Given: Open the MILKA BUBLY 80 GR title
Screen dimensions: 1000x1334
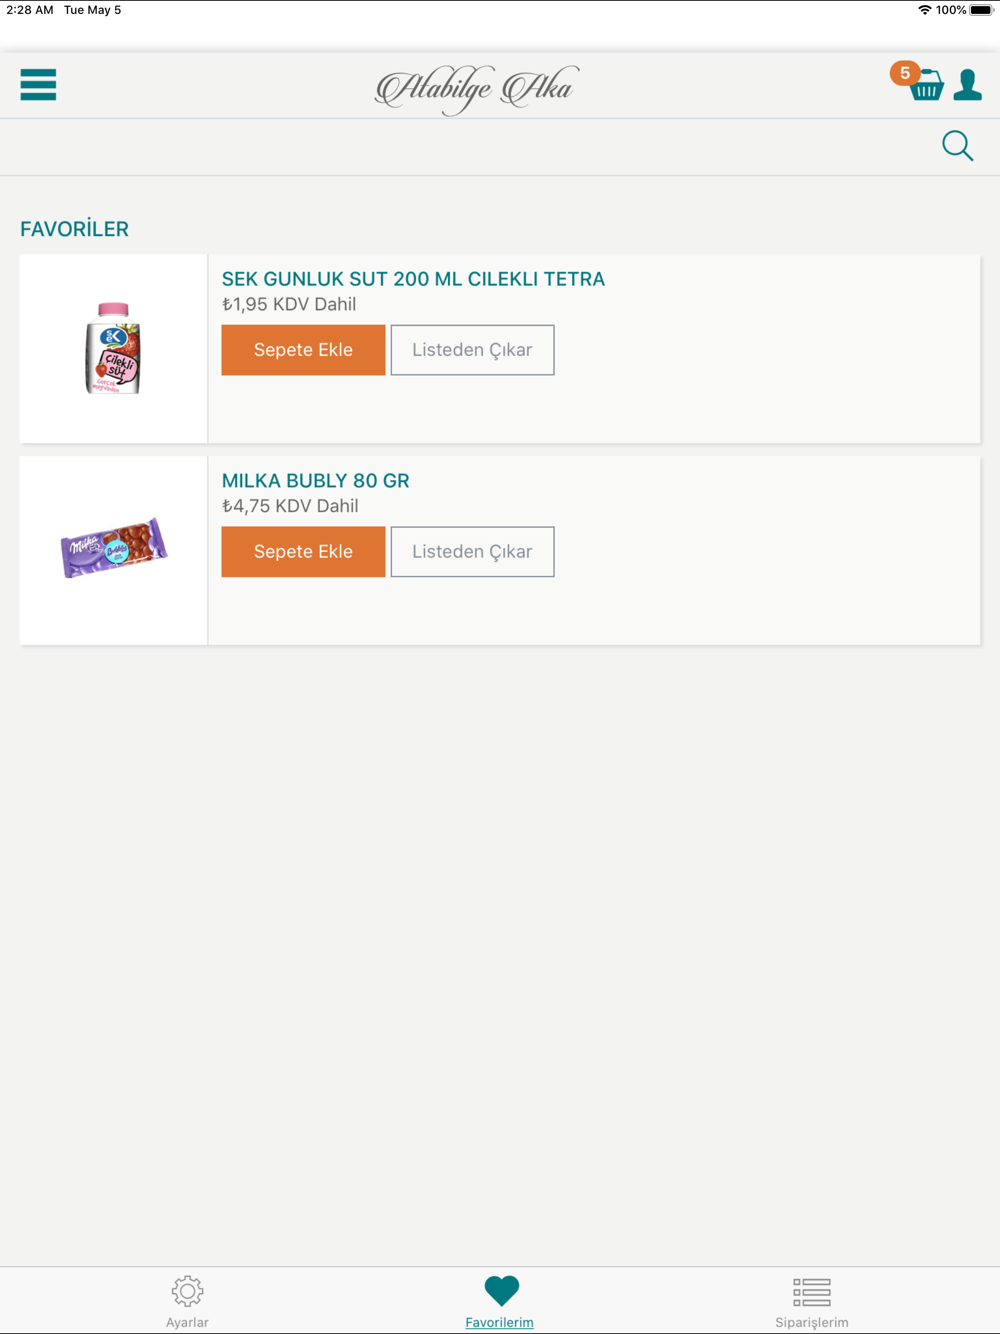Looking at the screenshot, I should point(315,481).
